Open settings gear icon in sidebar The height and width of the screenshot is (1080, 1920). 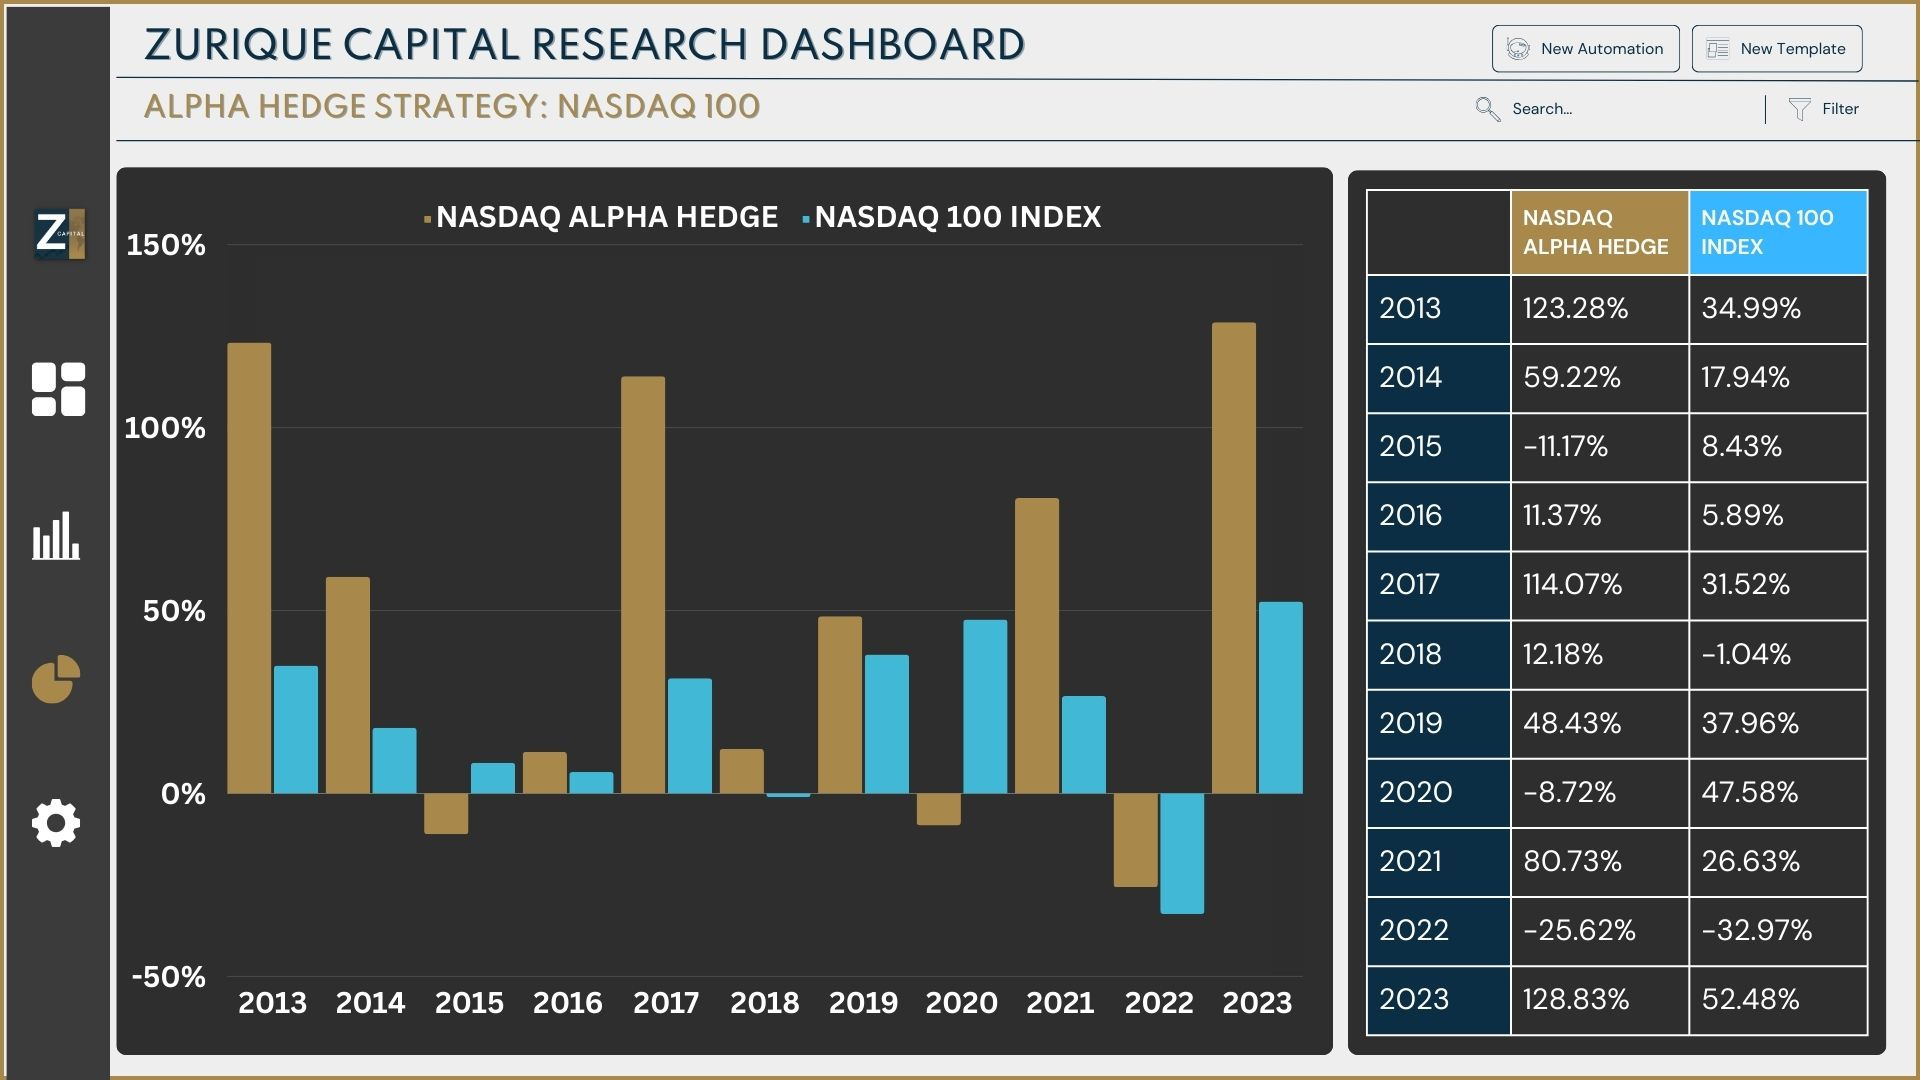pos(56,823)
